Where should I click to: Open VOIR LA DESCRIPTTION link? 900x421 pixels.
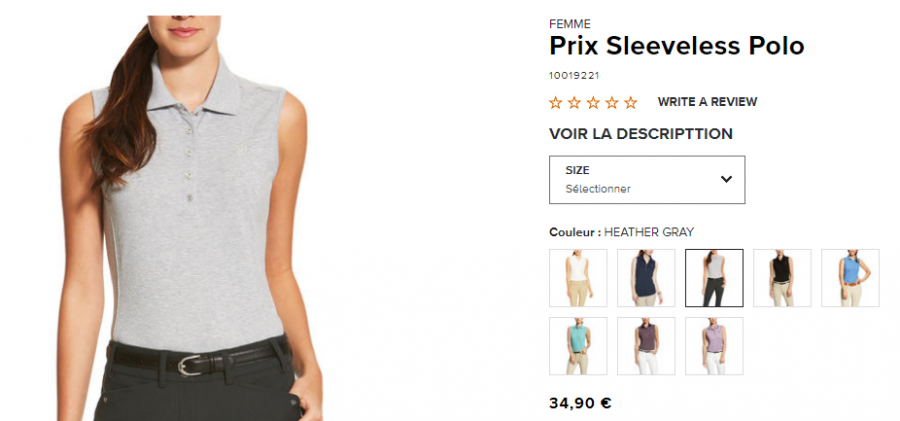pyautogui.click(x=641, y=134)
